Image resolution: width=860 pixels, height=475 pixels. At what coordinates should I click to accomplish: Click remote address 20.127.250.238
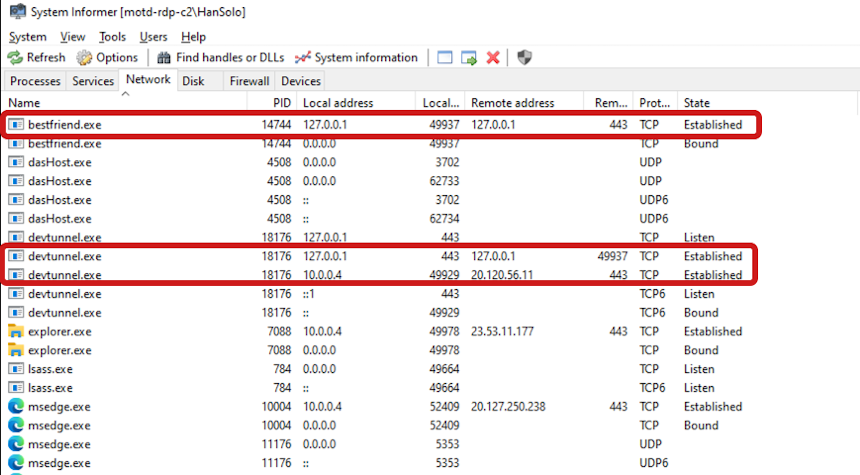click(508, 406)
